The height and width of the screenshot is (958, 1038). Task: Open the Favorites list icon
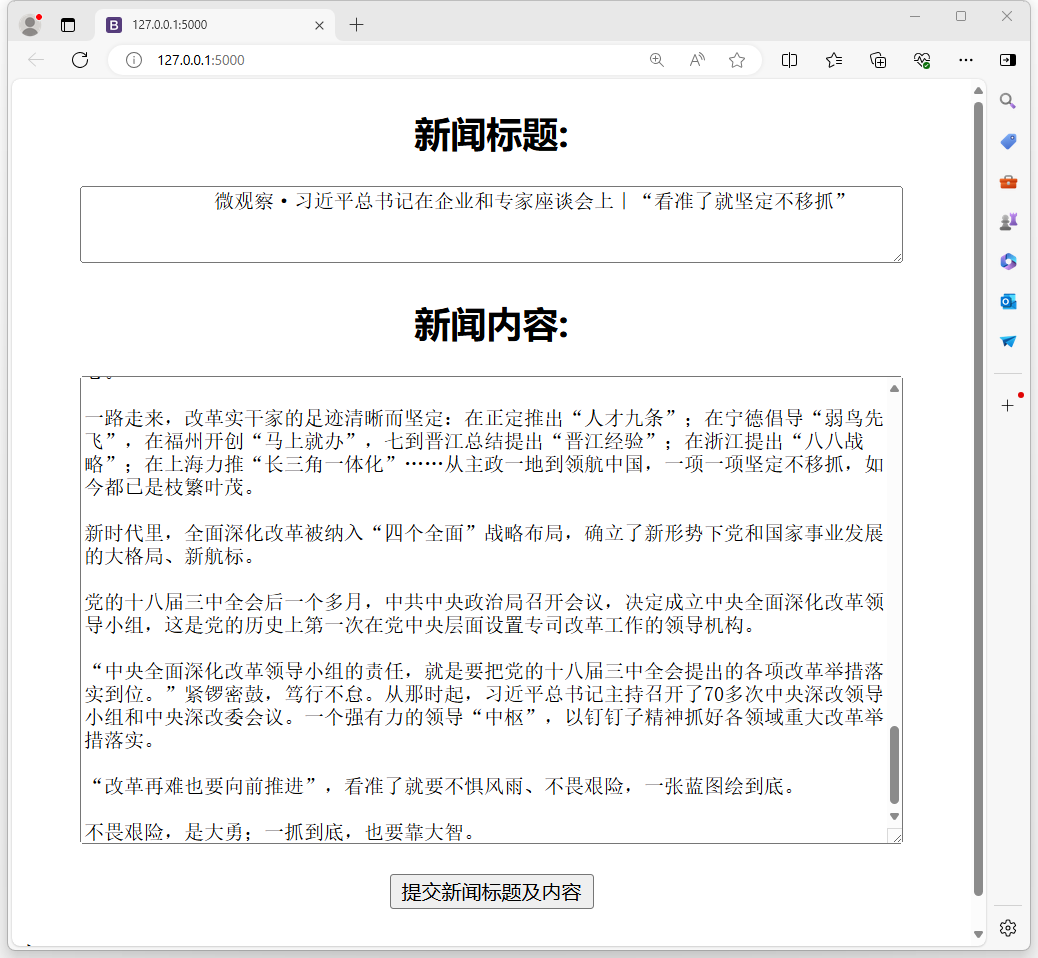[834, 60]
